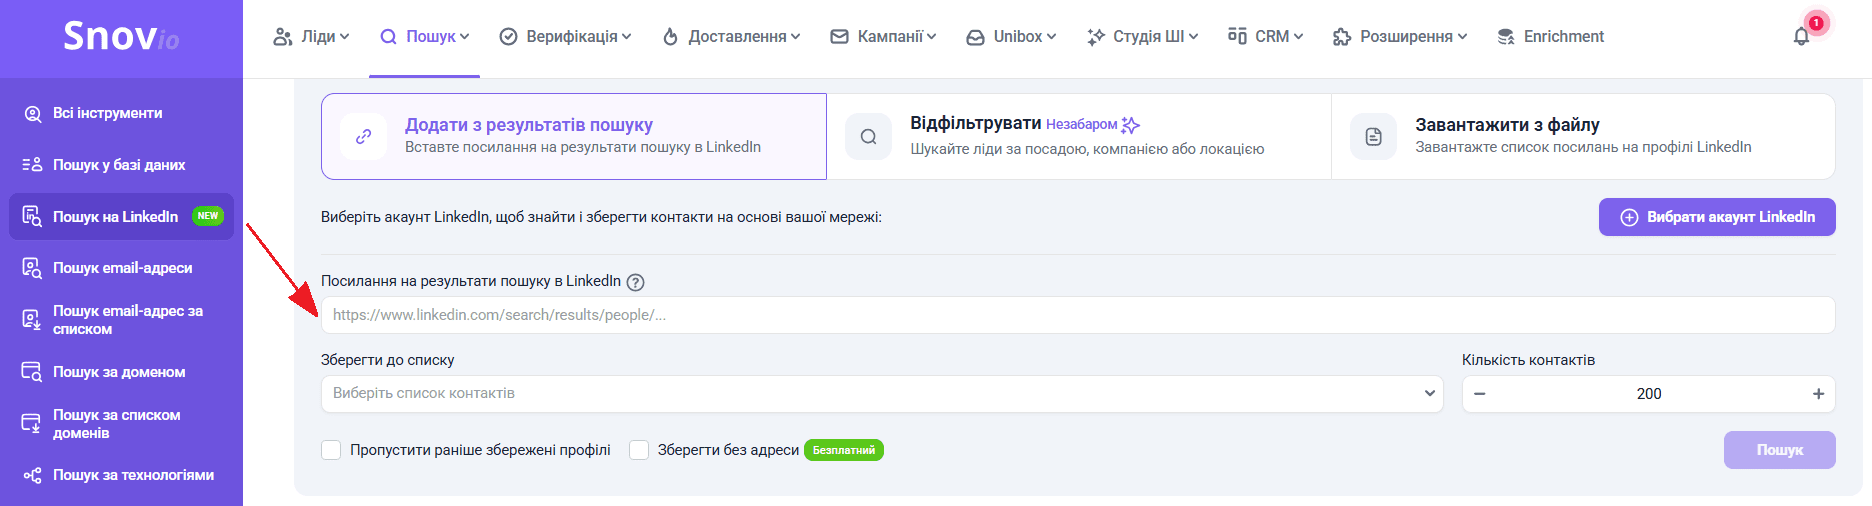Select the Додати з результатів пошуку tab
This screenshot has height=506, width=1872.
click(x=574, y=137)
